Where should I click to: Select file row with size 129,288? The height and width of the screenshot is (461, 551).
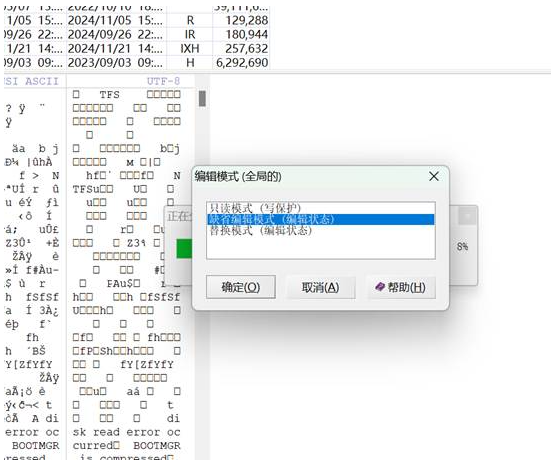137,20
